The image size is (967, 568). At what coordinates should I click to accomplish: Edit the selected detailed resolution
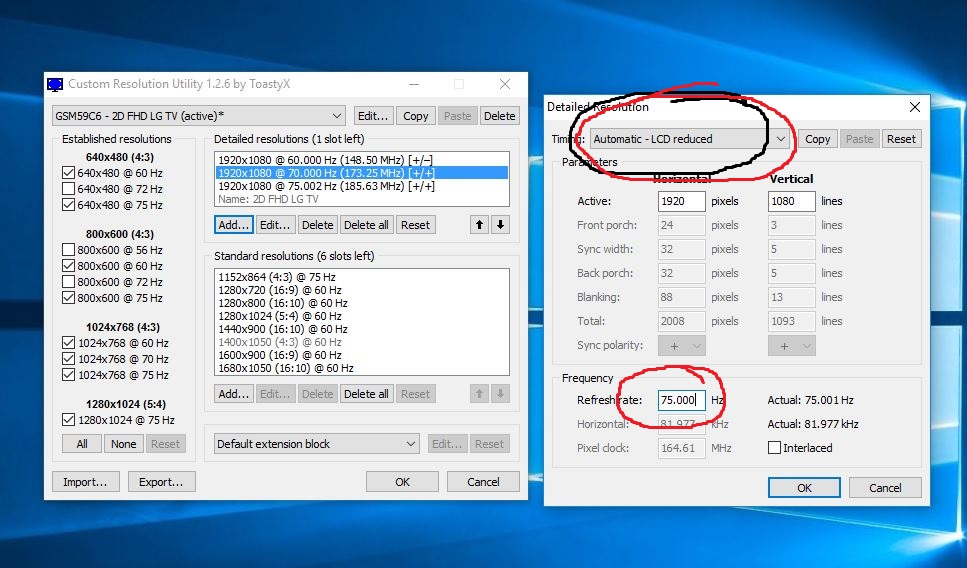pos(275,225)
